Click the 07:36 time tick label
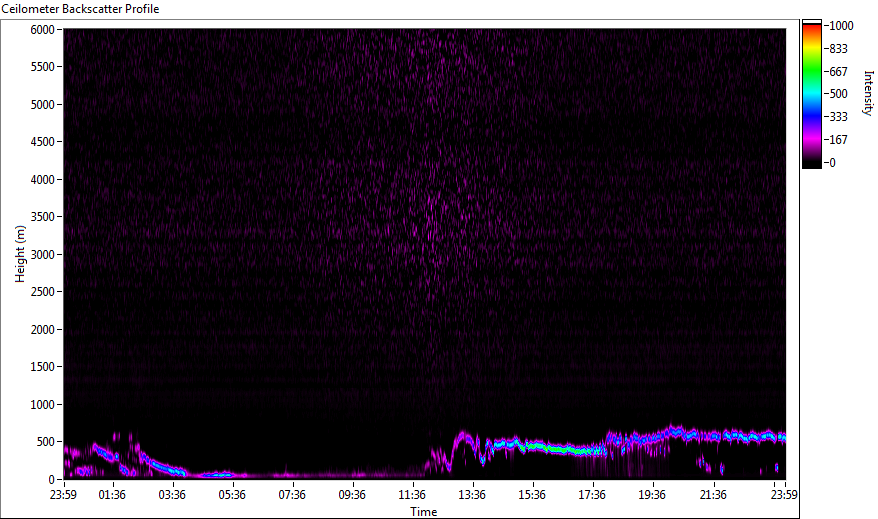 292,495
